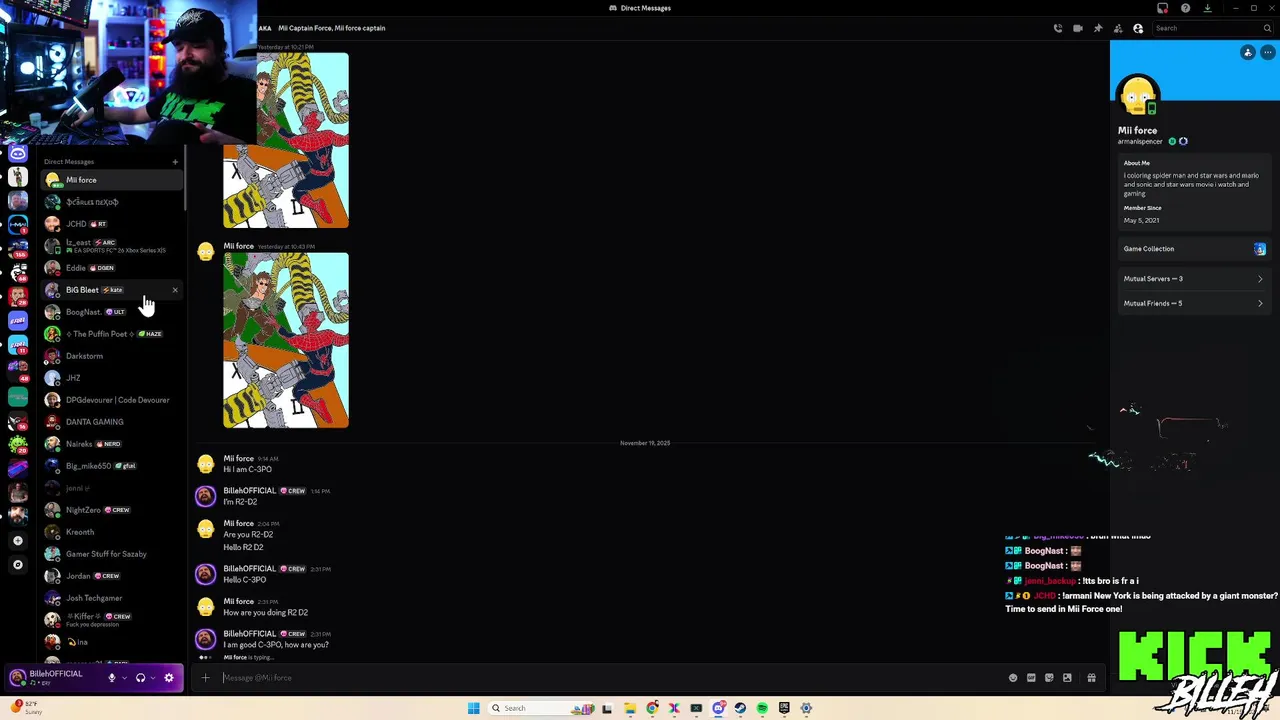Screen dimensions: 1280x720
Task: Open the Discord inbox icon
Action: 1163,8
